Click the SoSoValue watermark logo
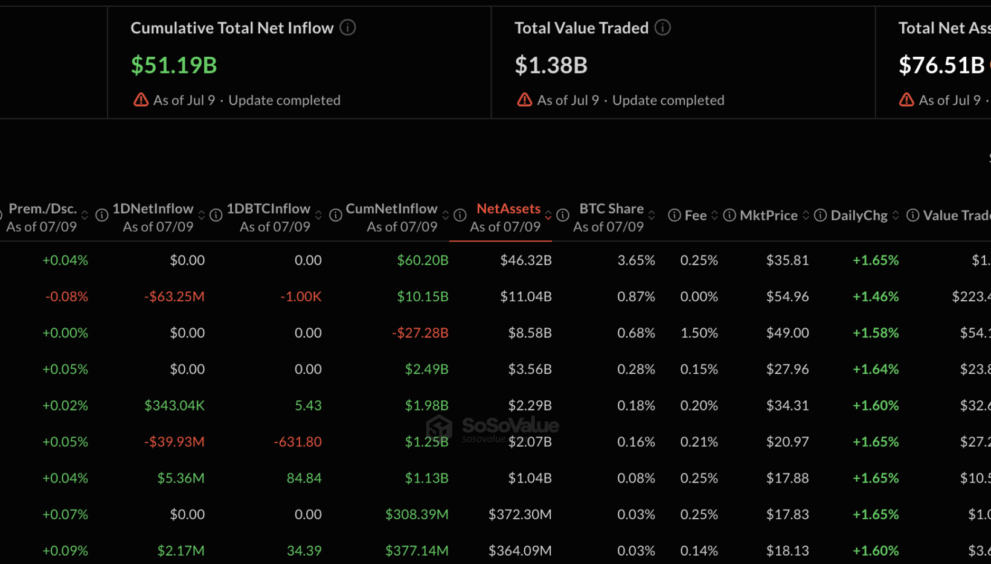The width and height of the screenshot is (991, 564). click(x=492, y=427)
